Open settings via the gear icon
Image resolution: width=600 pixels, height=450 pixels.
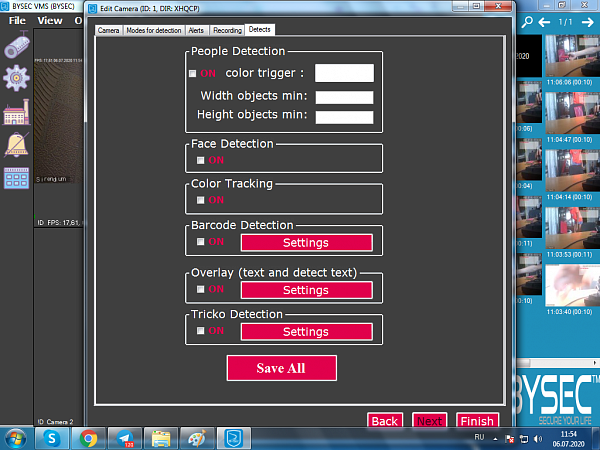[17, 79]
